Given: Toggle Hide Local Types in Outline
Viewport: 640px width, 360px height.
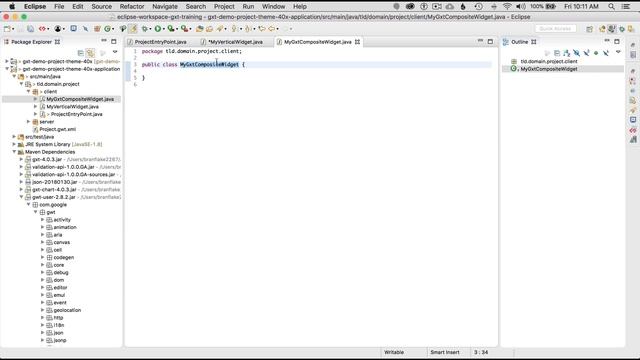Looking at the screenshot, I should 606,53.
